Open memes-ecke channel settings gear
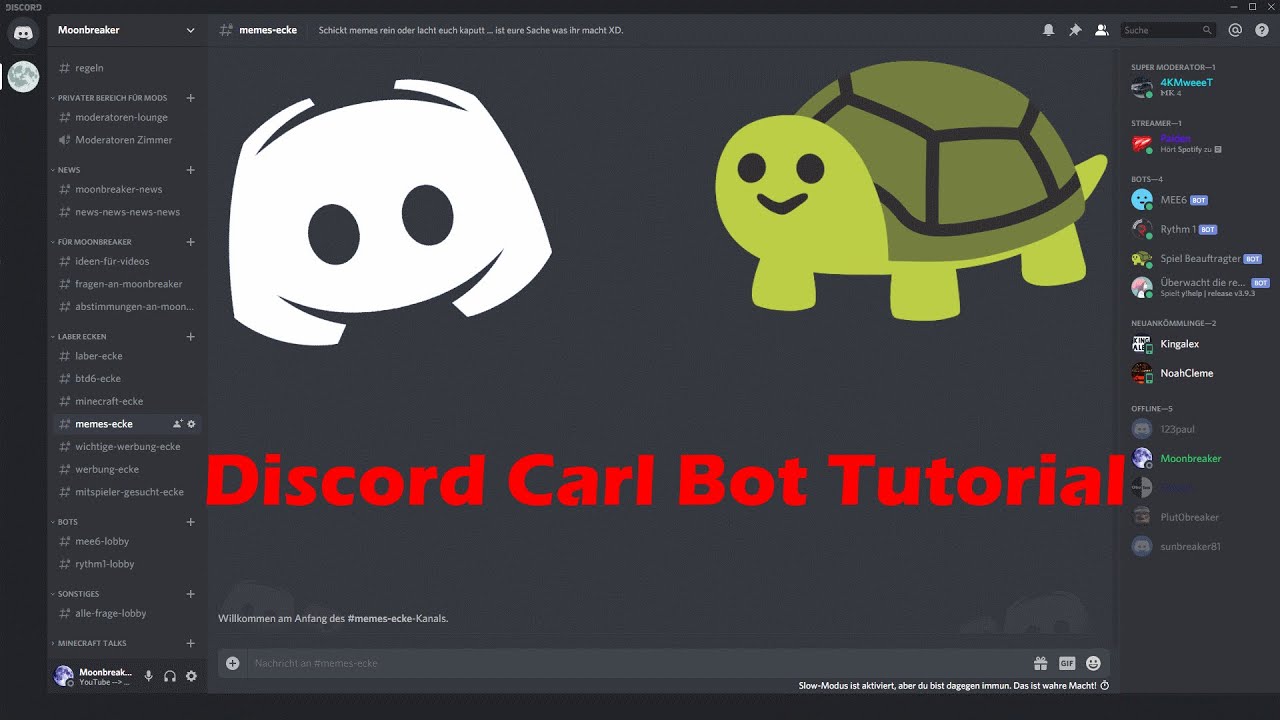This screenshot has height=720, width=1280. point(191,424)
